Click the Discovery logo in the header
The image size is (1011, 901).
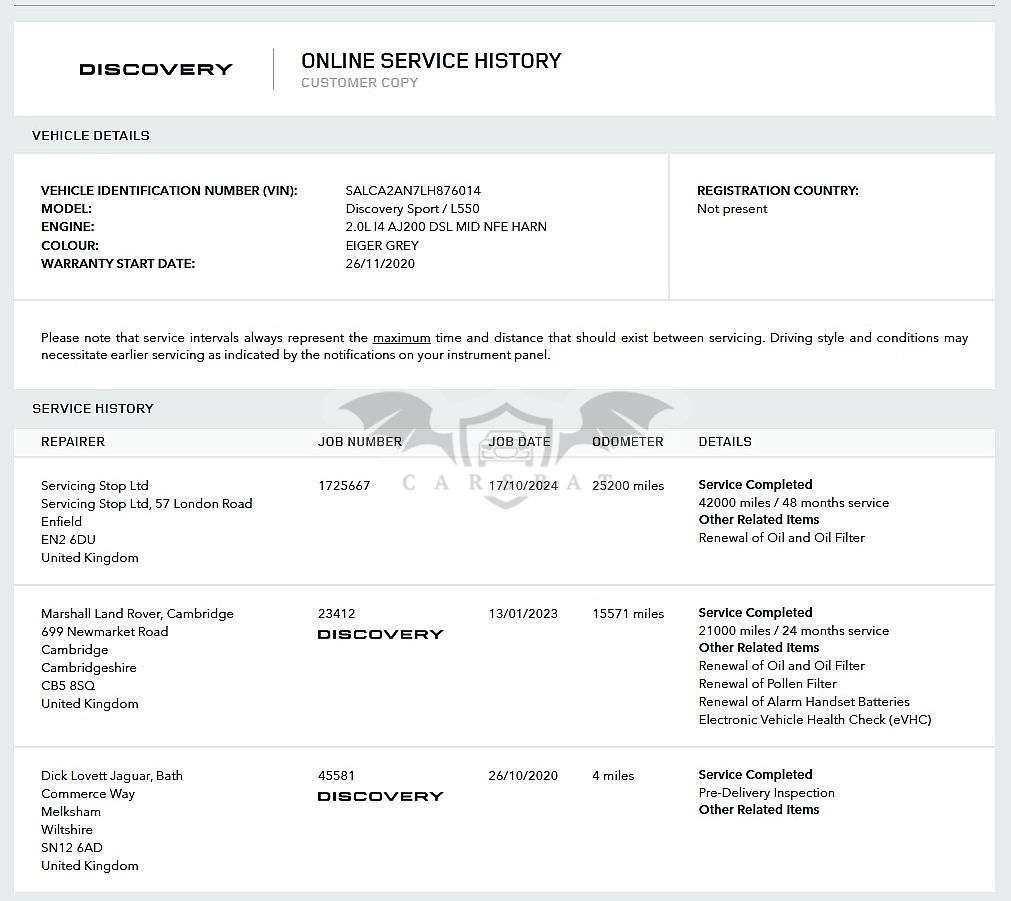155,69
